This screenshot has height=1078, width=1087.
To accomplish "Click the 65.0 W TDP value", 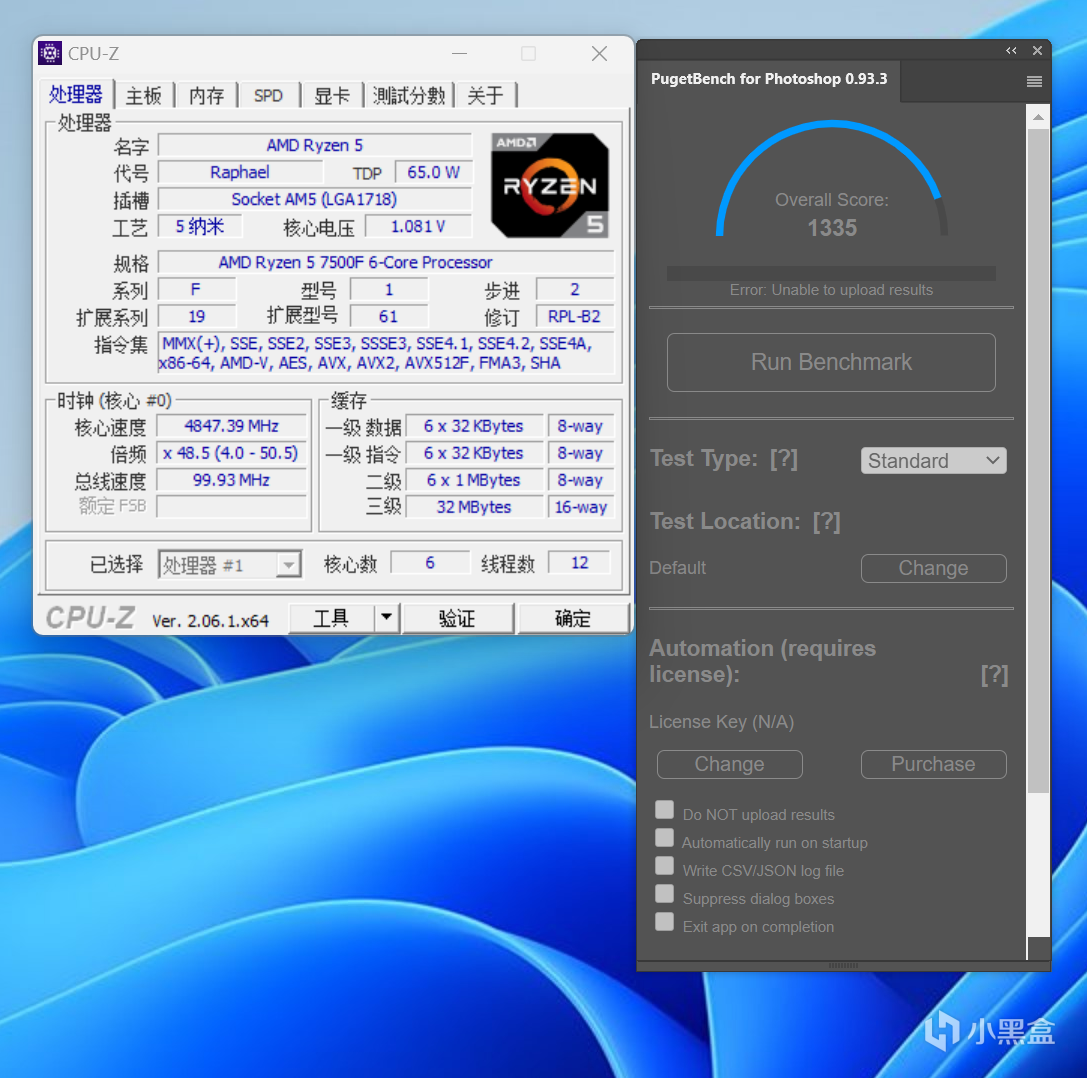I will tap(433, 172).
